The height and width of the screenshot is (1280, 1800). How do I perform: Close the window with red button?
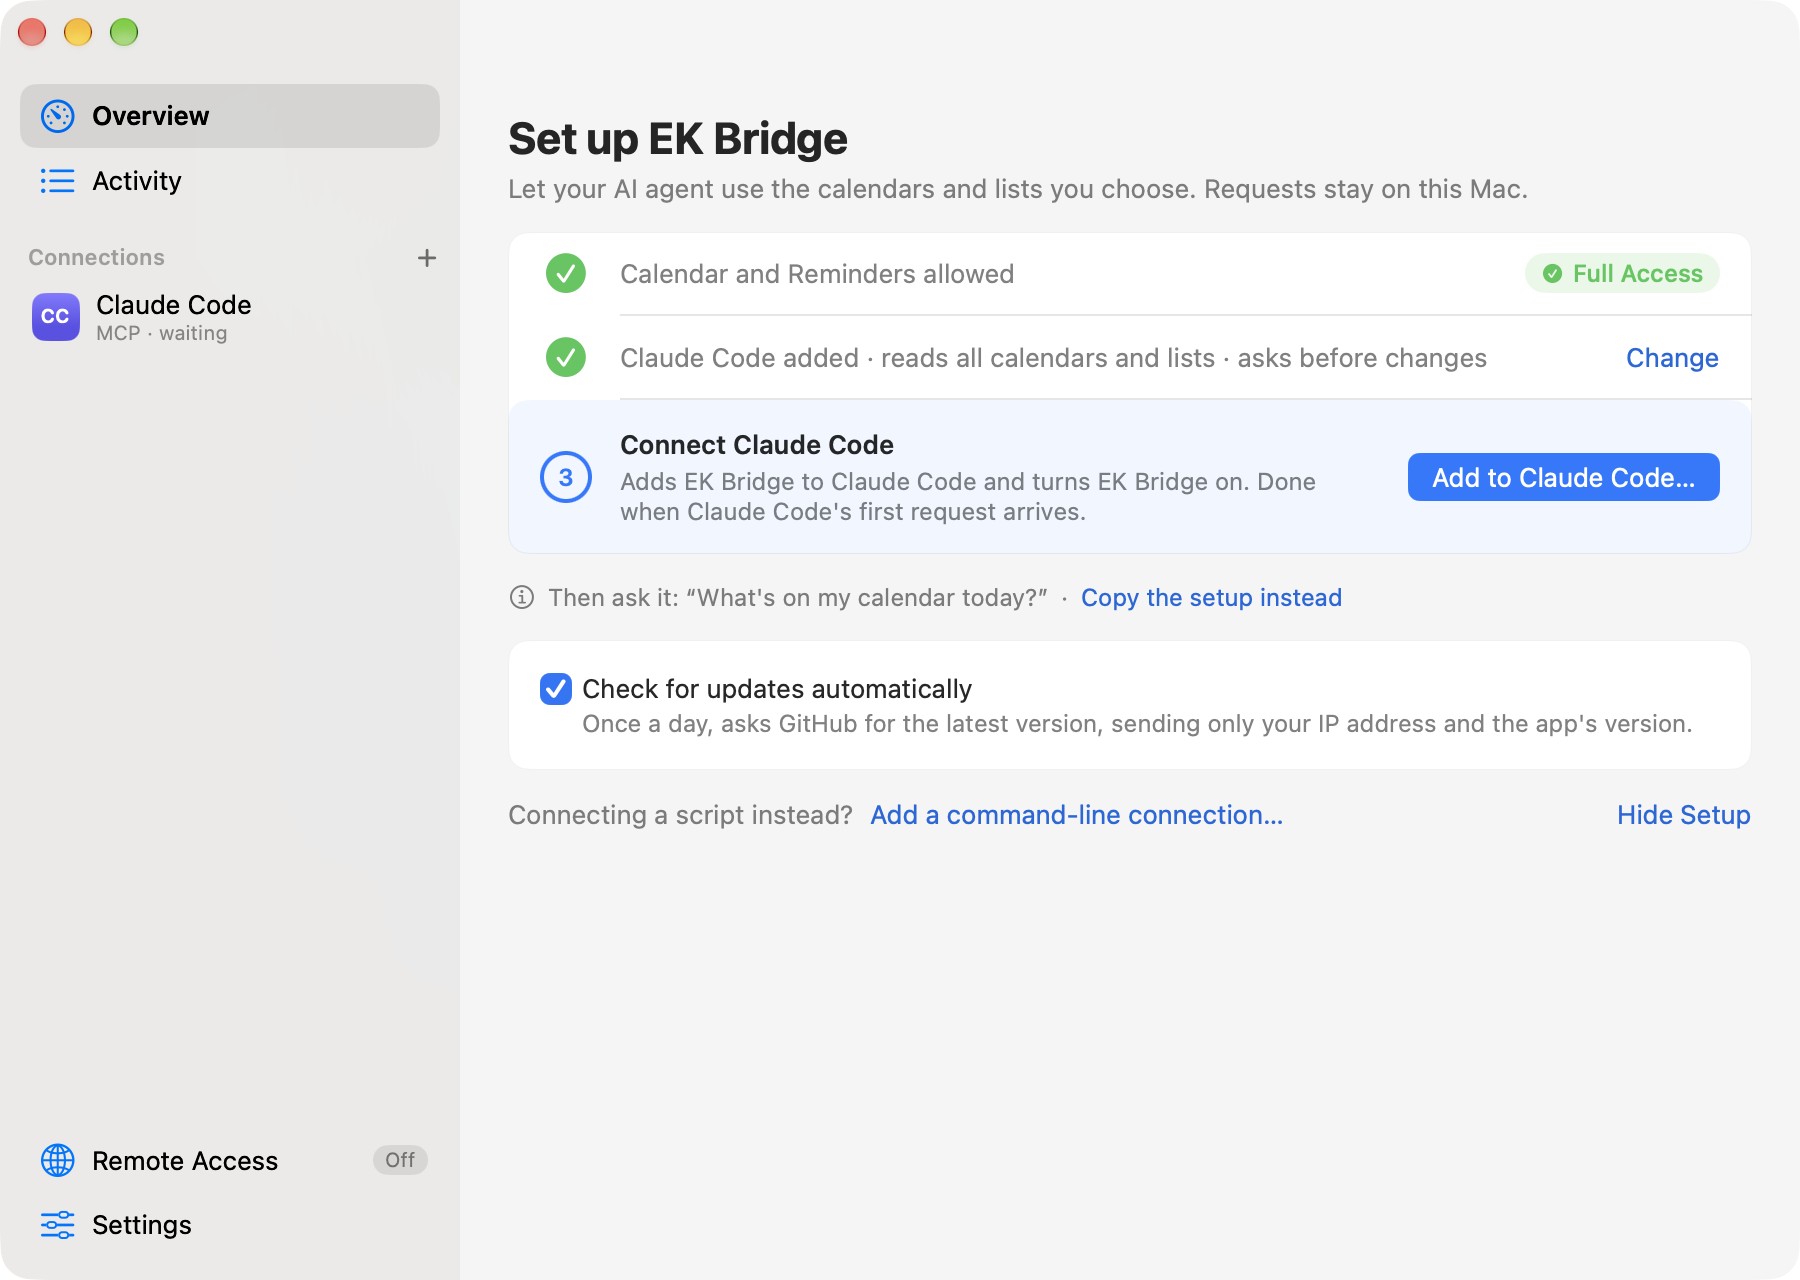pyautogui.click(x=32, y=32)
